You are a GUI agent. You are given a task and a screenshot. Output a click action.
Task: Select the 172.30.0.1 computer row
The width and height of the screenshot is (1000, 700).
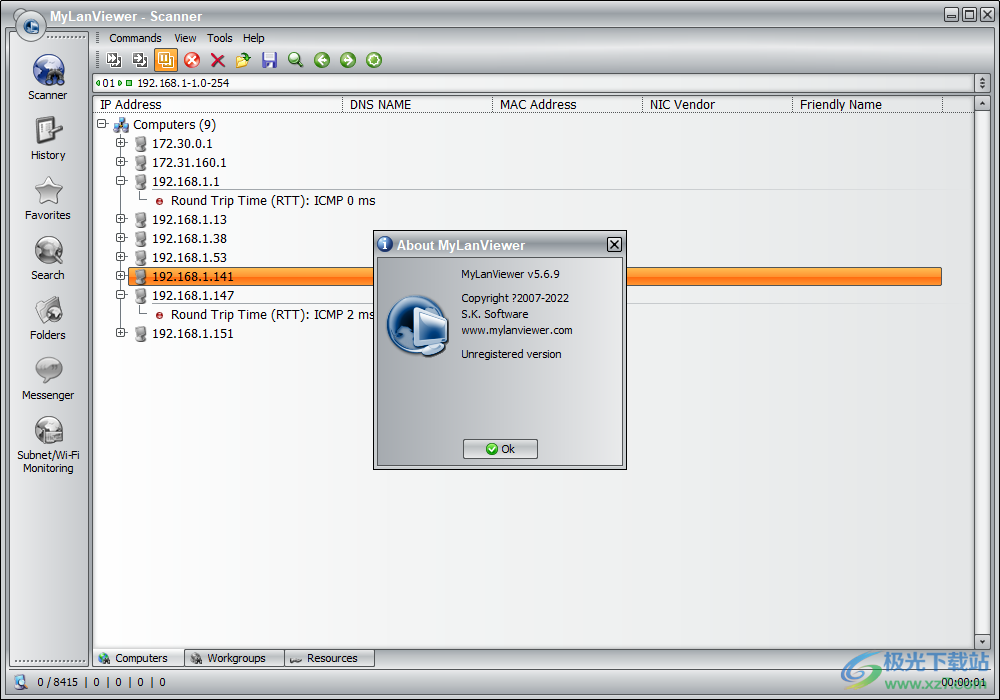click(182, 143)
